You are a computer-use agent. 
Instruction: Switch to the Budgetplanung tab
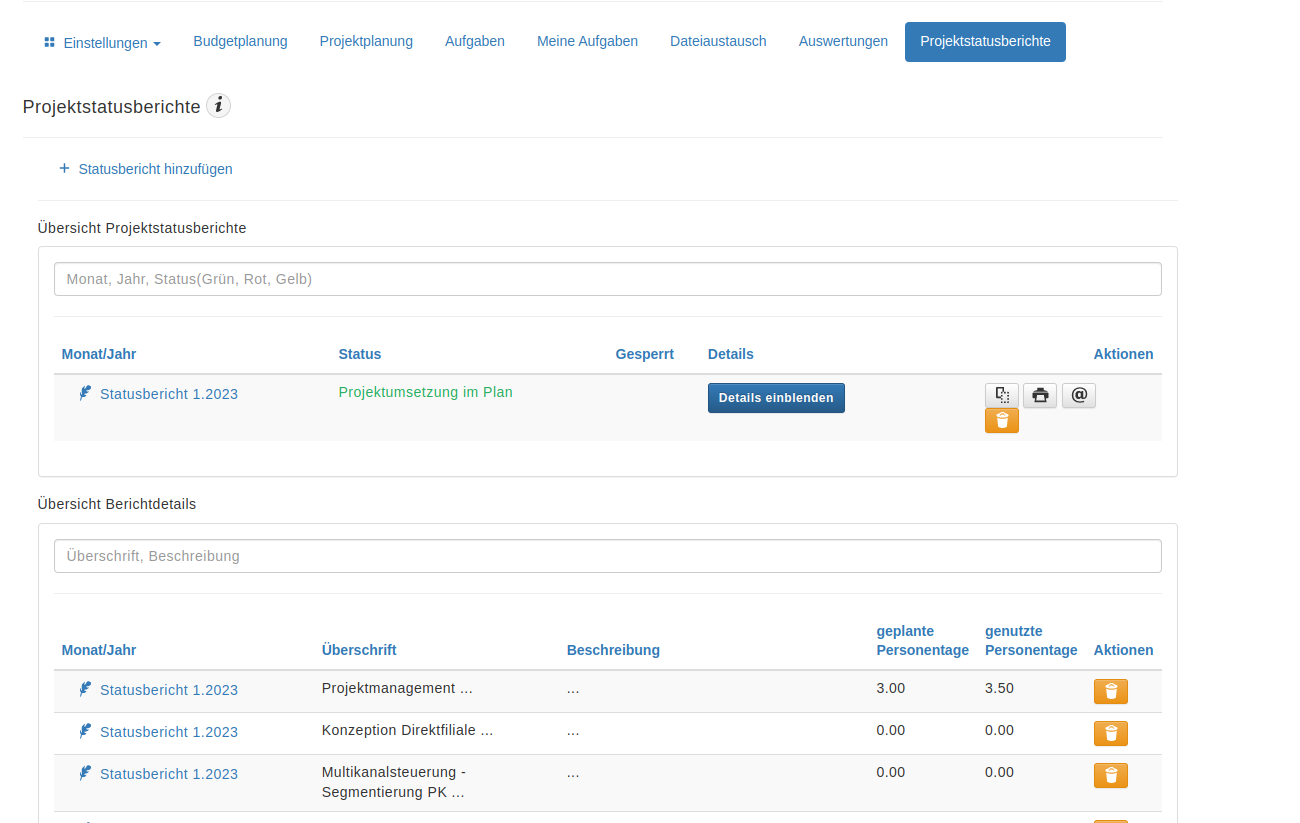click(x=240, y=42)
